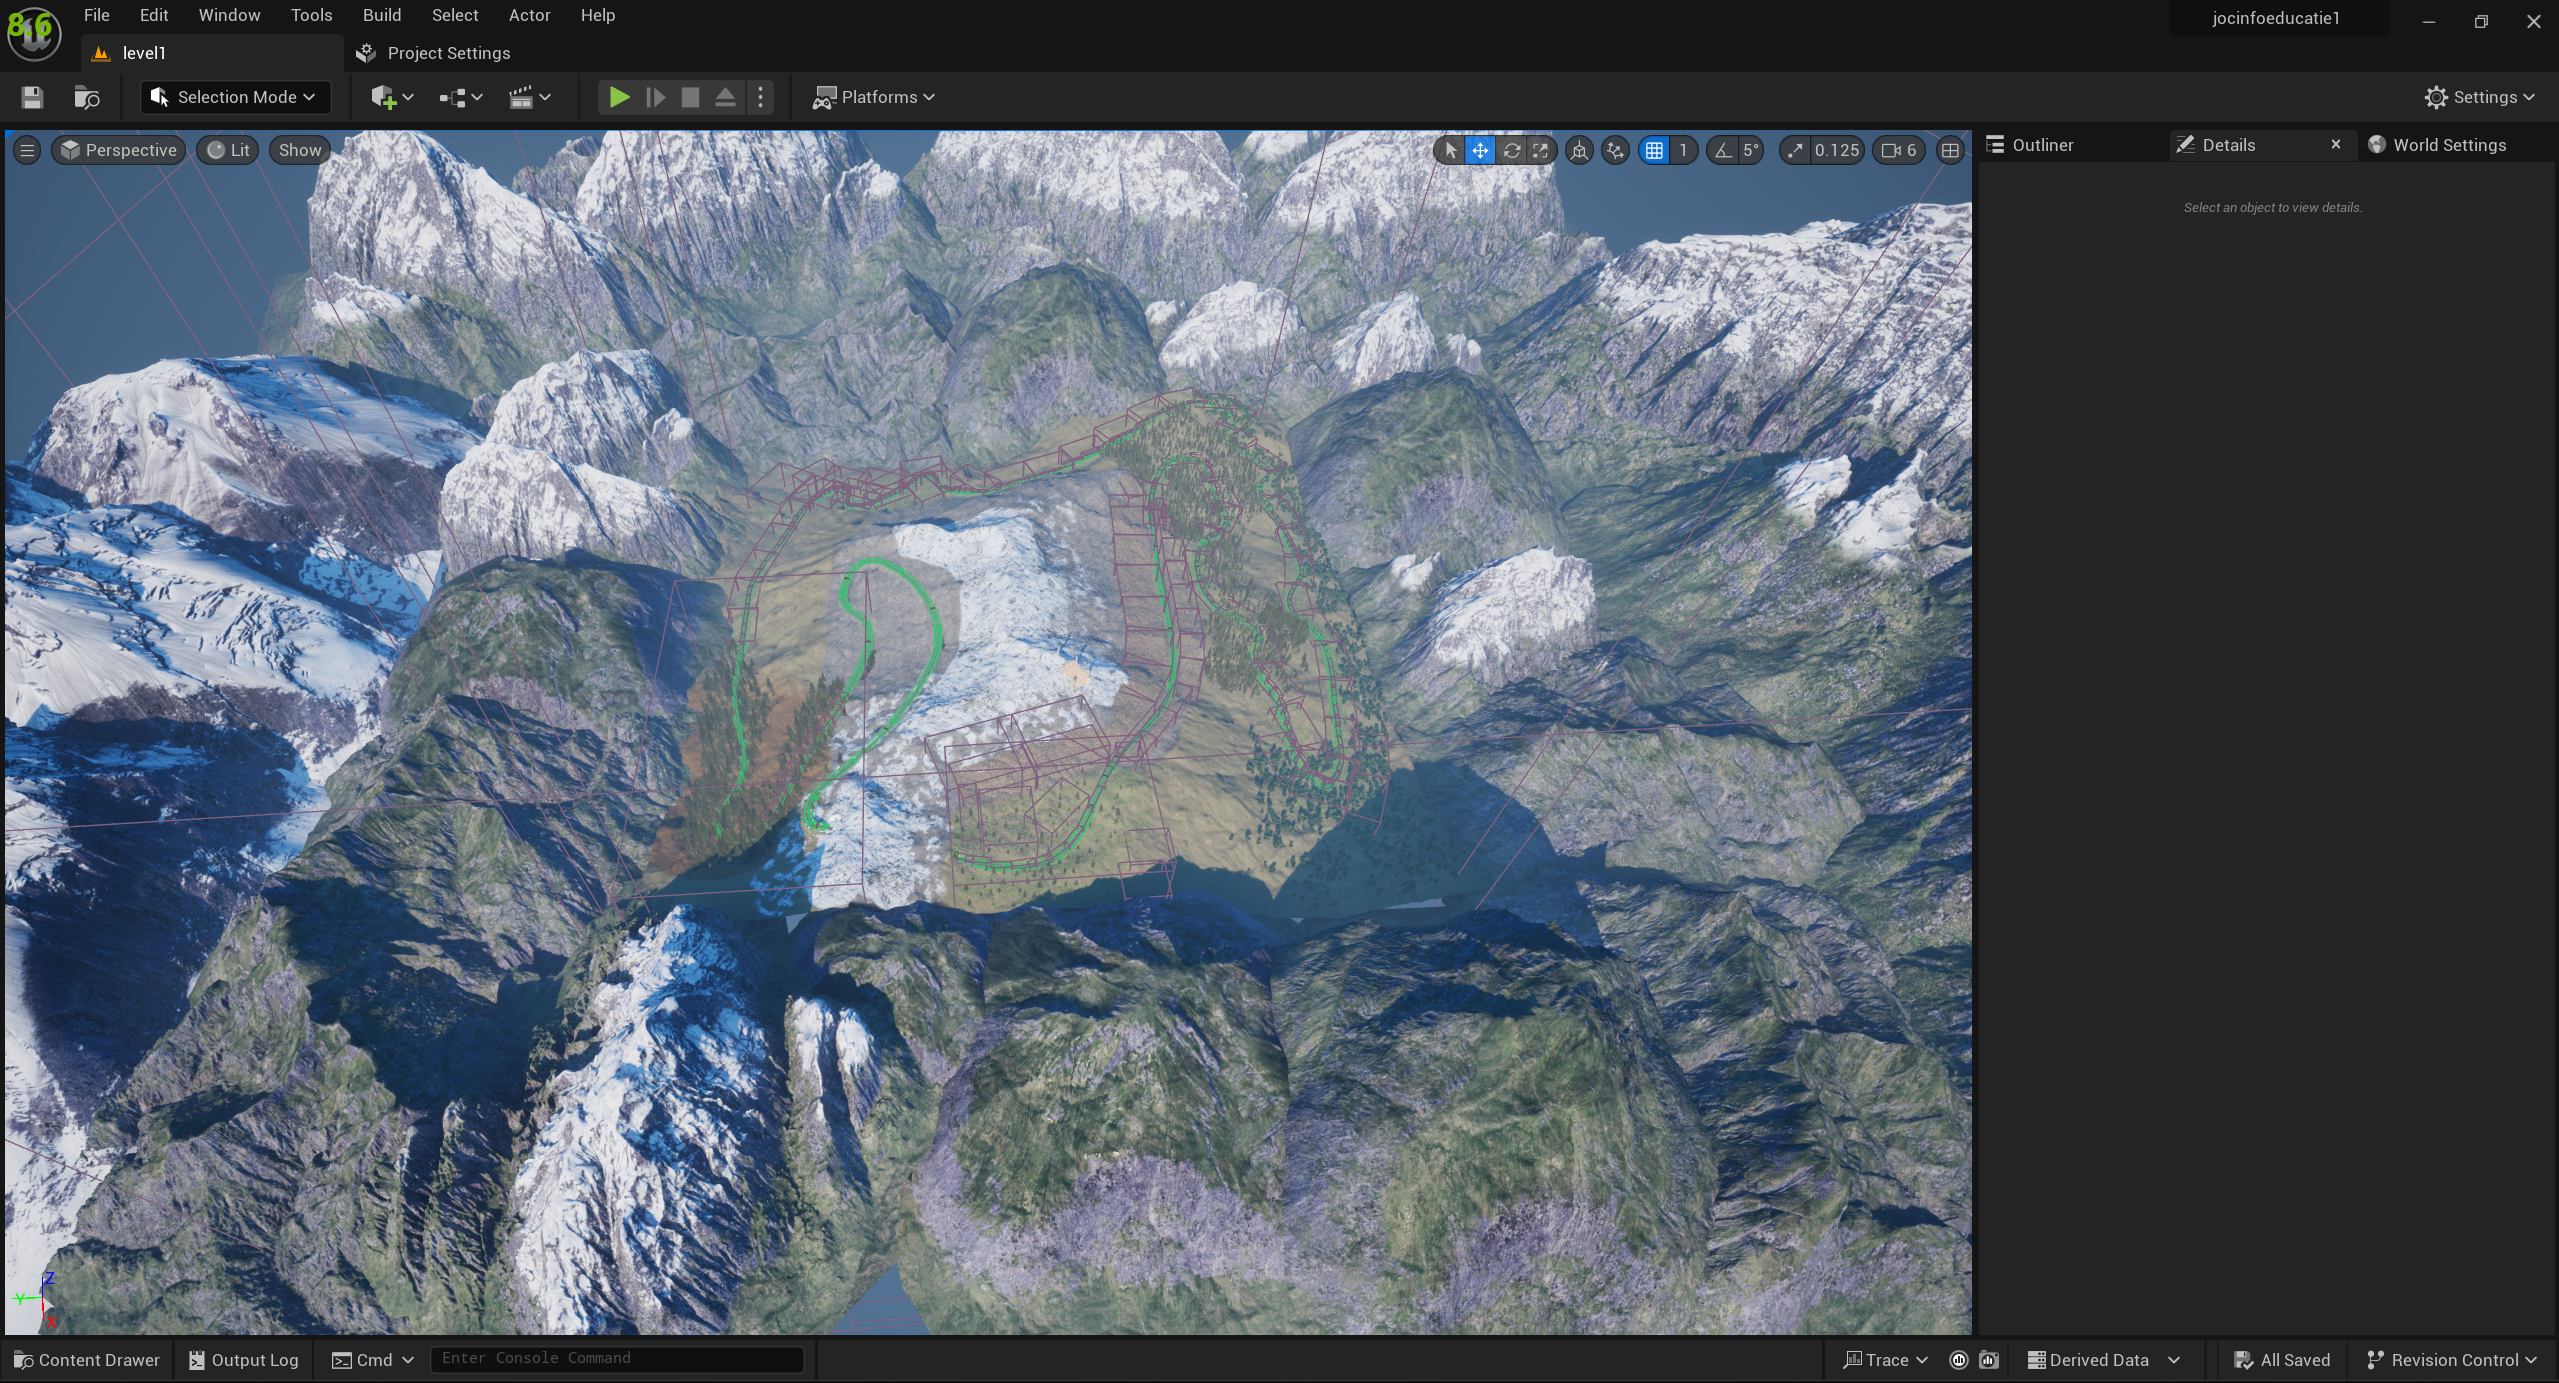
Task: Expand the Platforms dropdown
Action: 874,97
